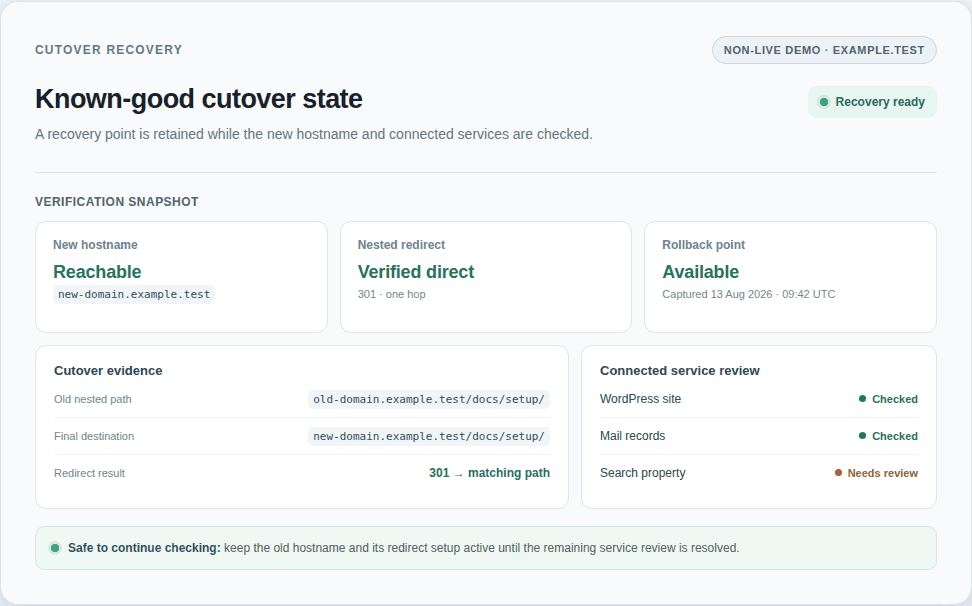Click Checked status for Mail records

(895, 436)
